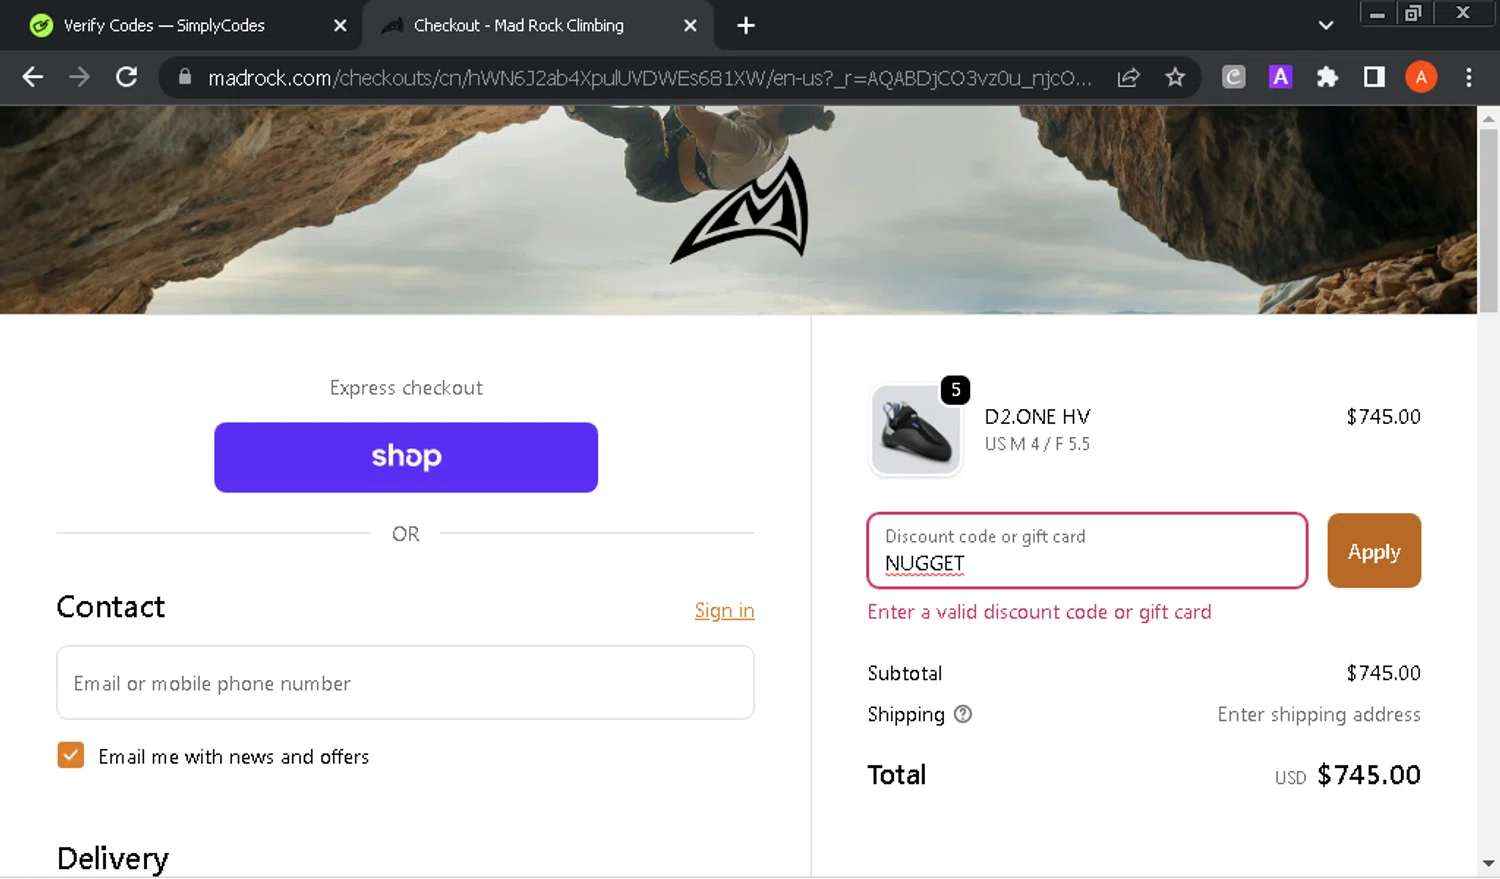Viewport: 1500px width, 879px height.
Task: Uncheck Email me with news and offers
Action: [71, 755]
